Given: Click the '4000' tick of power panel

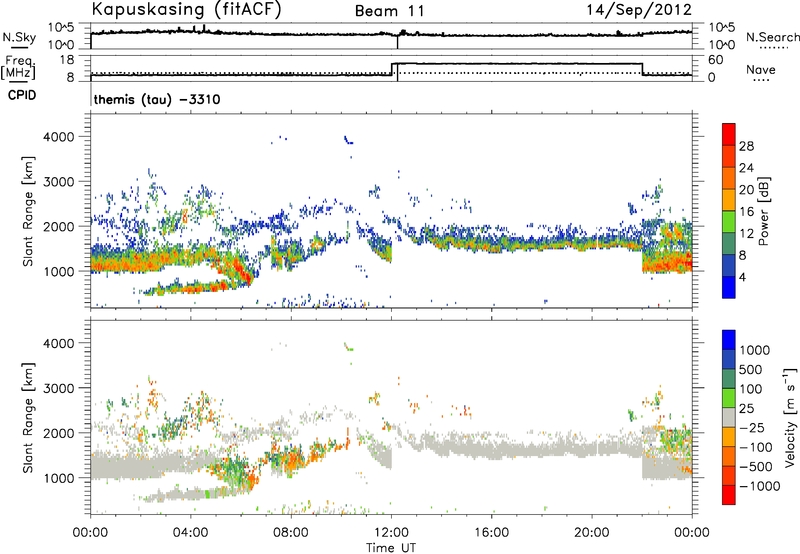Looking at the screenshot, I should (58, 137).
